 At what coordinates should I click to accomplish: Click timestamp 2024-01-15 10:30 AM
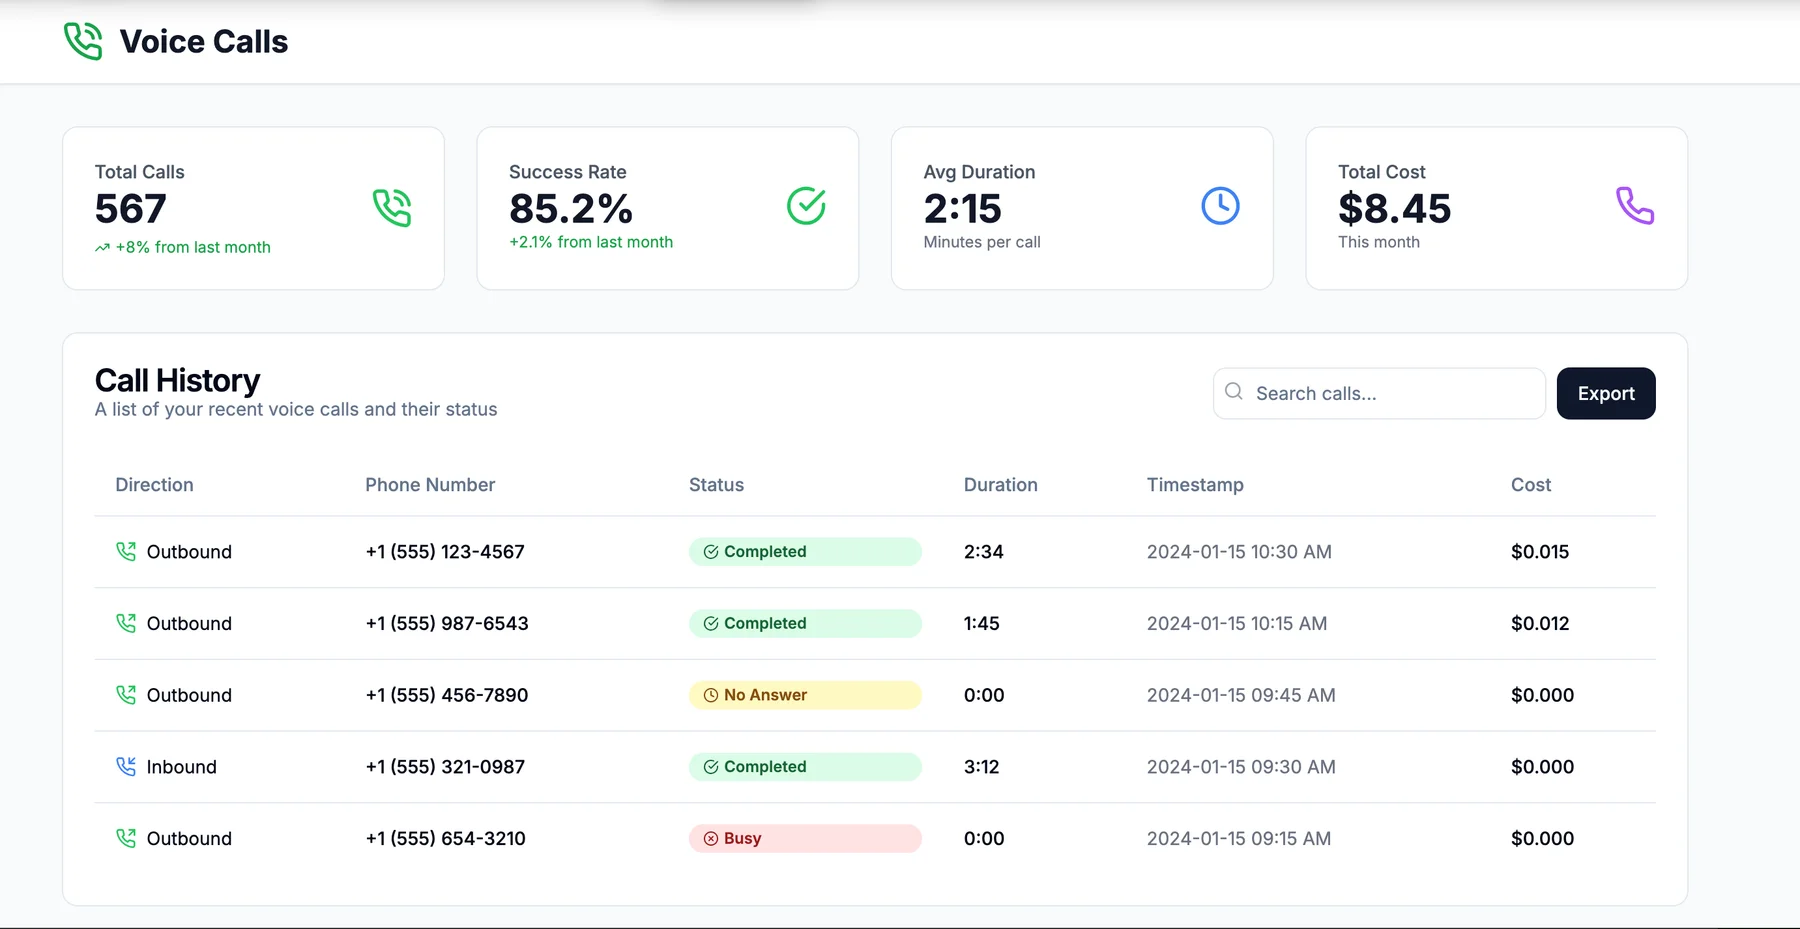pyautogui.click(x=1239, y=552)
